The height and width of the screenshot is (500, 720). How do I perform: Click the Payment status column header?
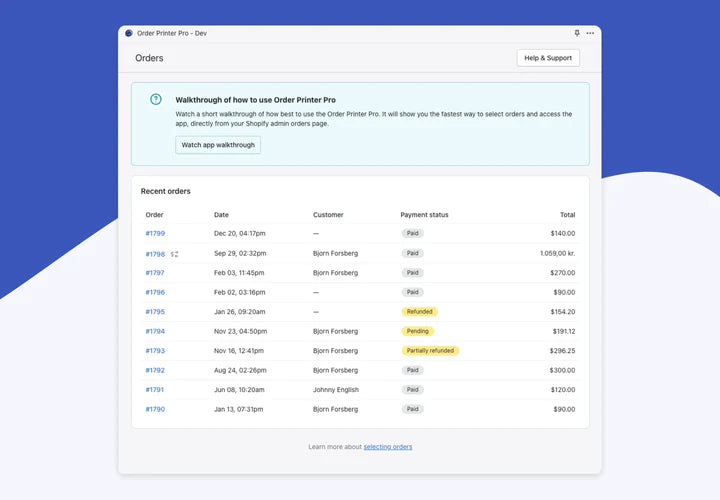[424, 215]
